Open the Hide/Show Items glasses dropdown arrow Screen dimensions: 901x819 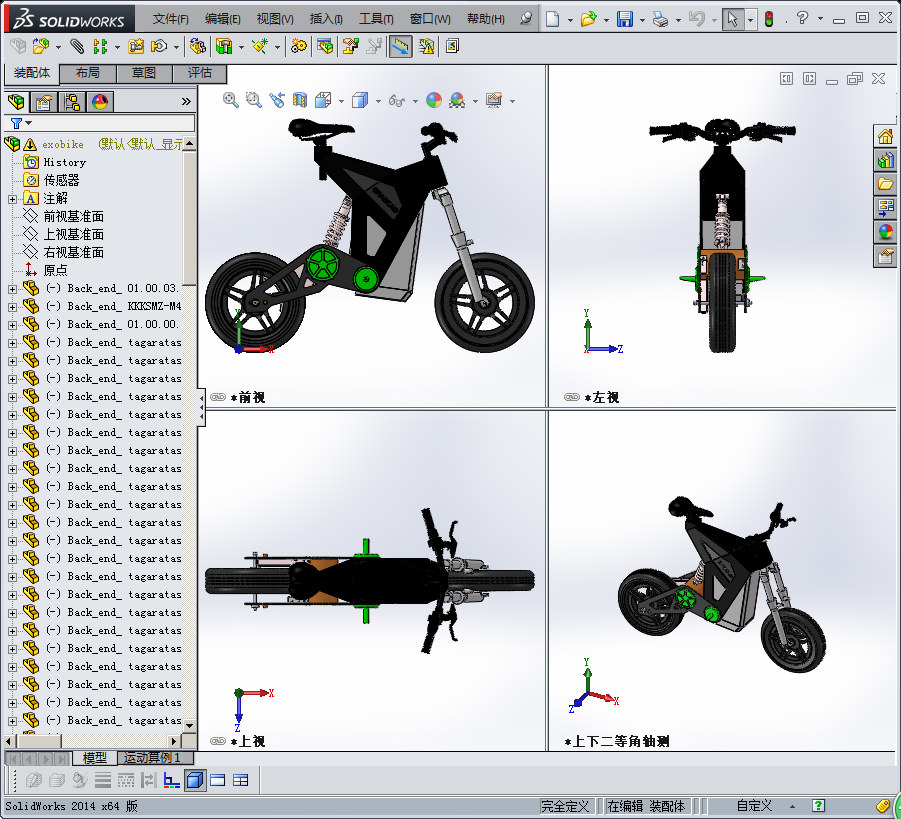(x=415, y=101)
